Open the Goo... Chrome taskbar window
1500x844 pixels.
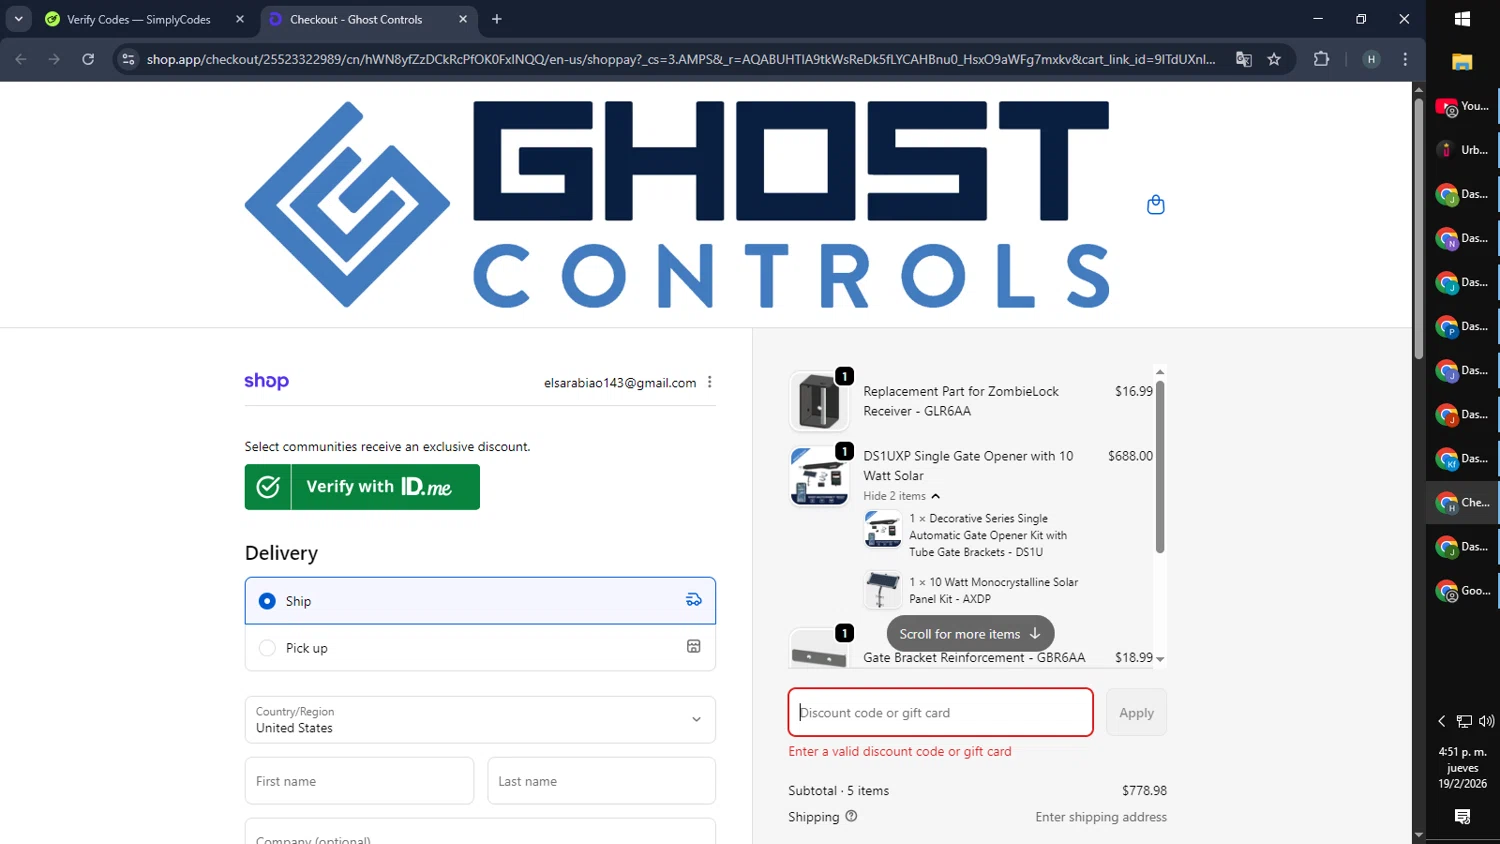click(1462, 590)
